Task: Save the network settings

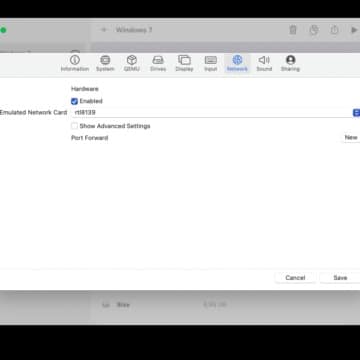Action: click(340, 278)
